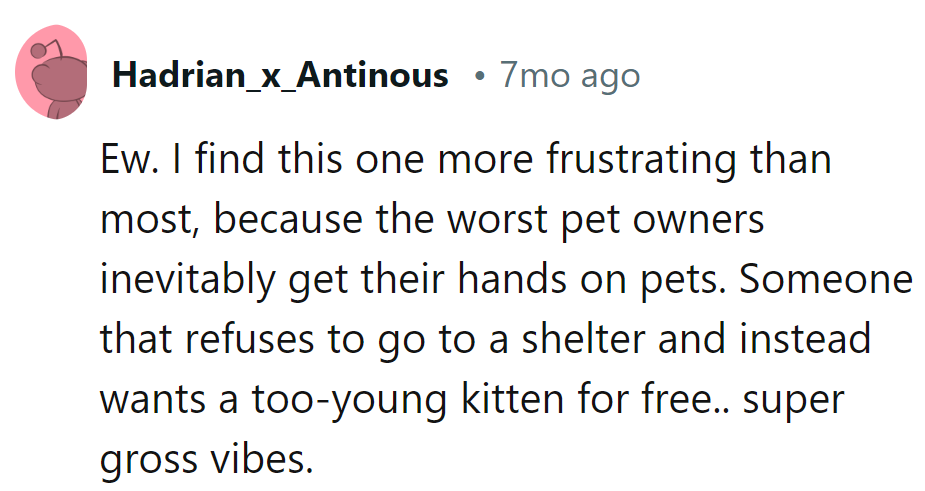This screenshot has height=491, width=925.
Task: Open Hadrian_x_Antinous user profile link
Action: (280, 75)
